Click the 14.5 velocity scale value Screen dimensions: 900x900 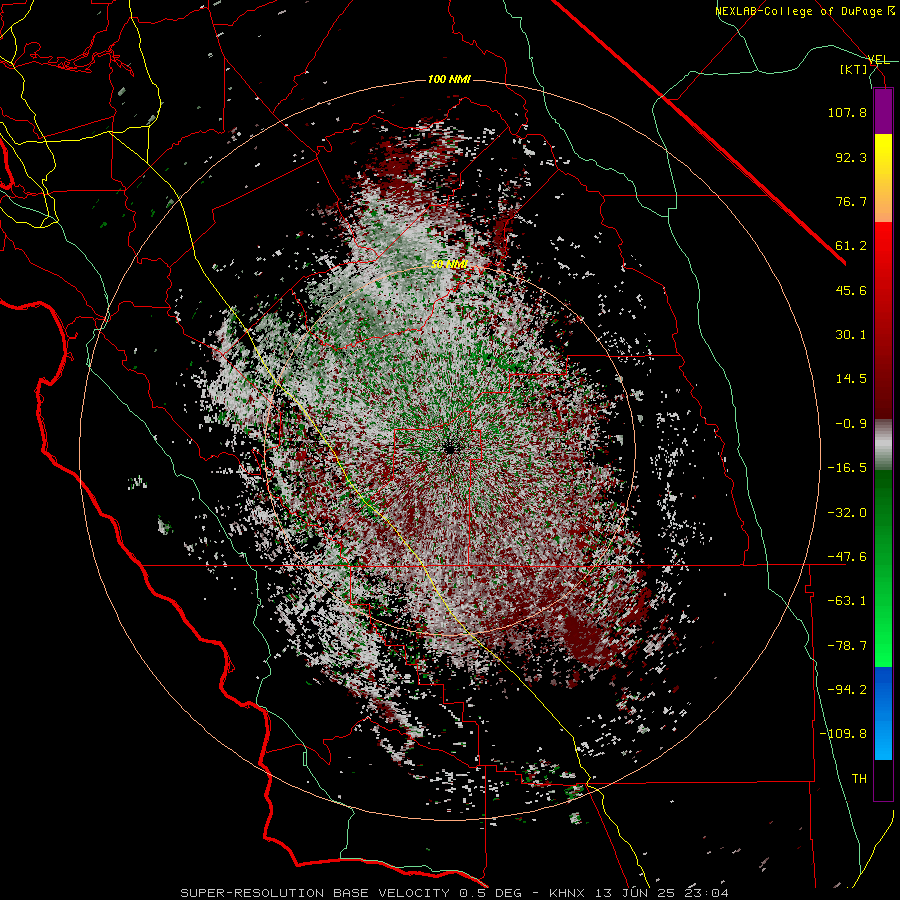851,379
